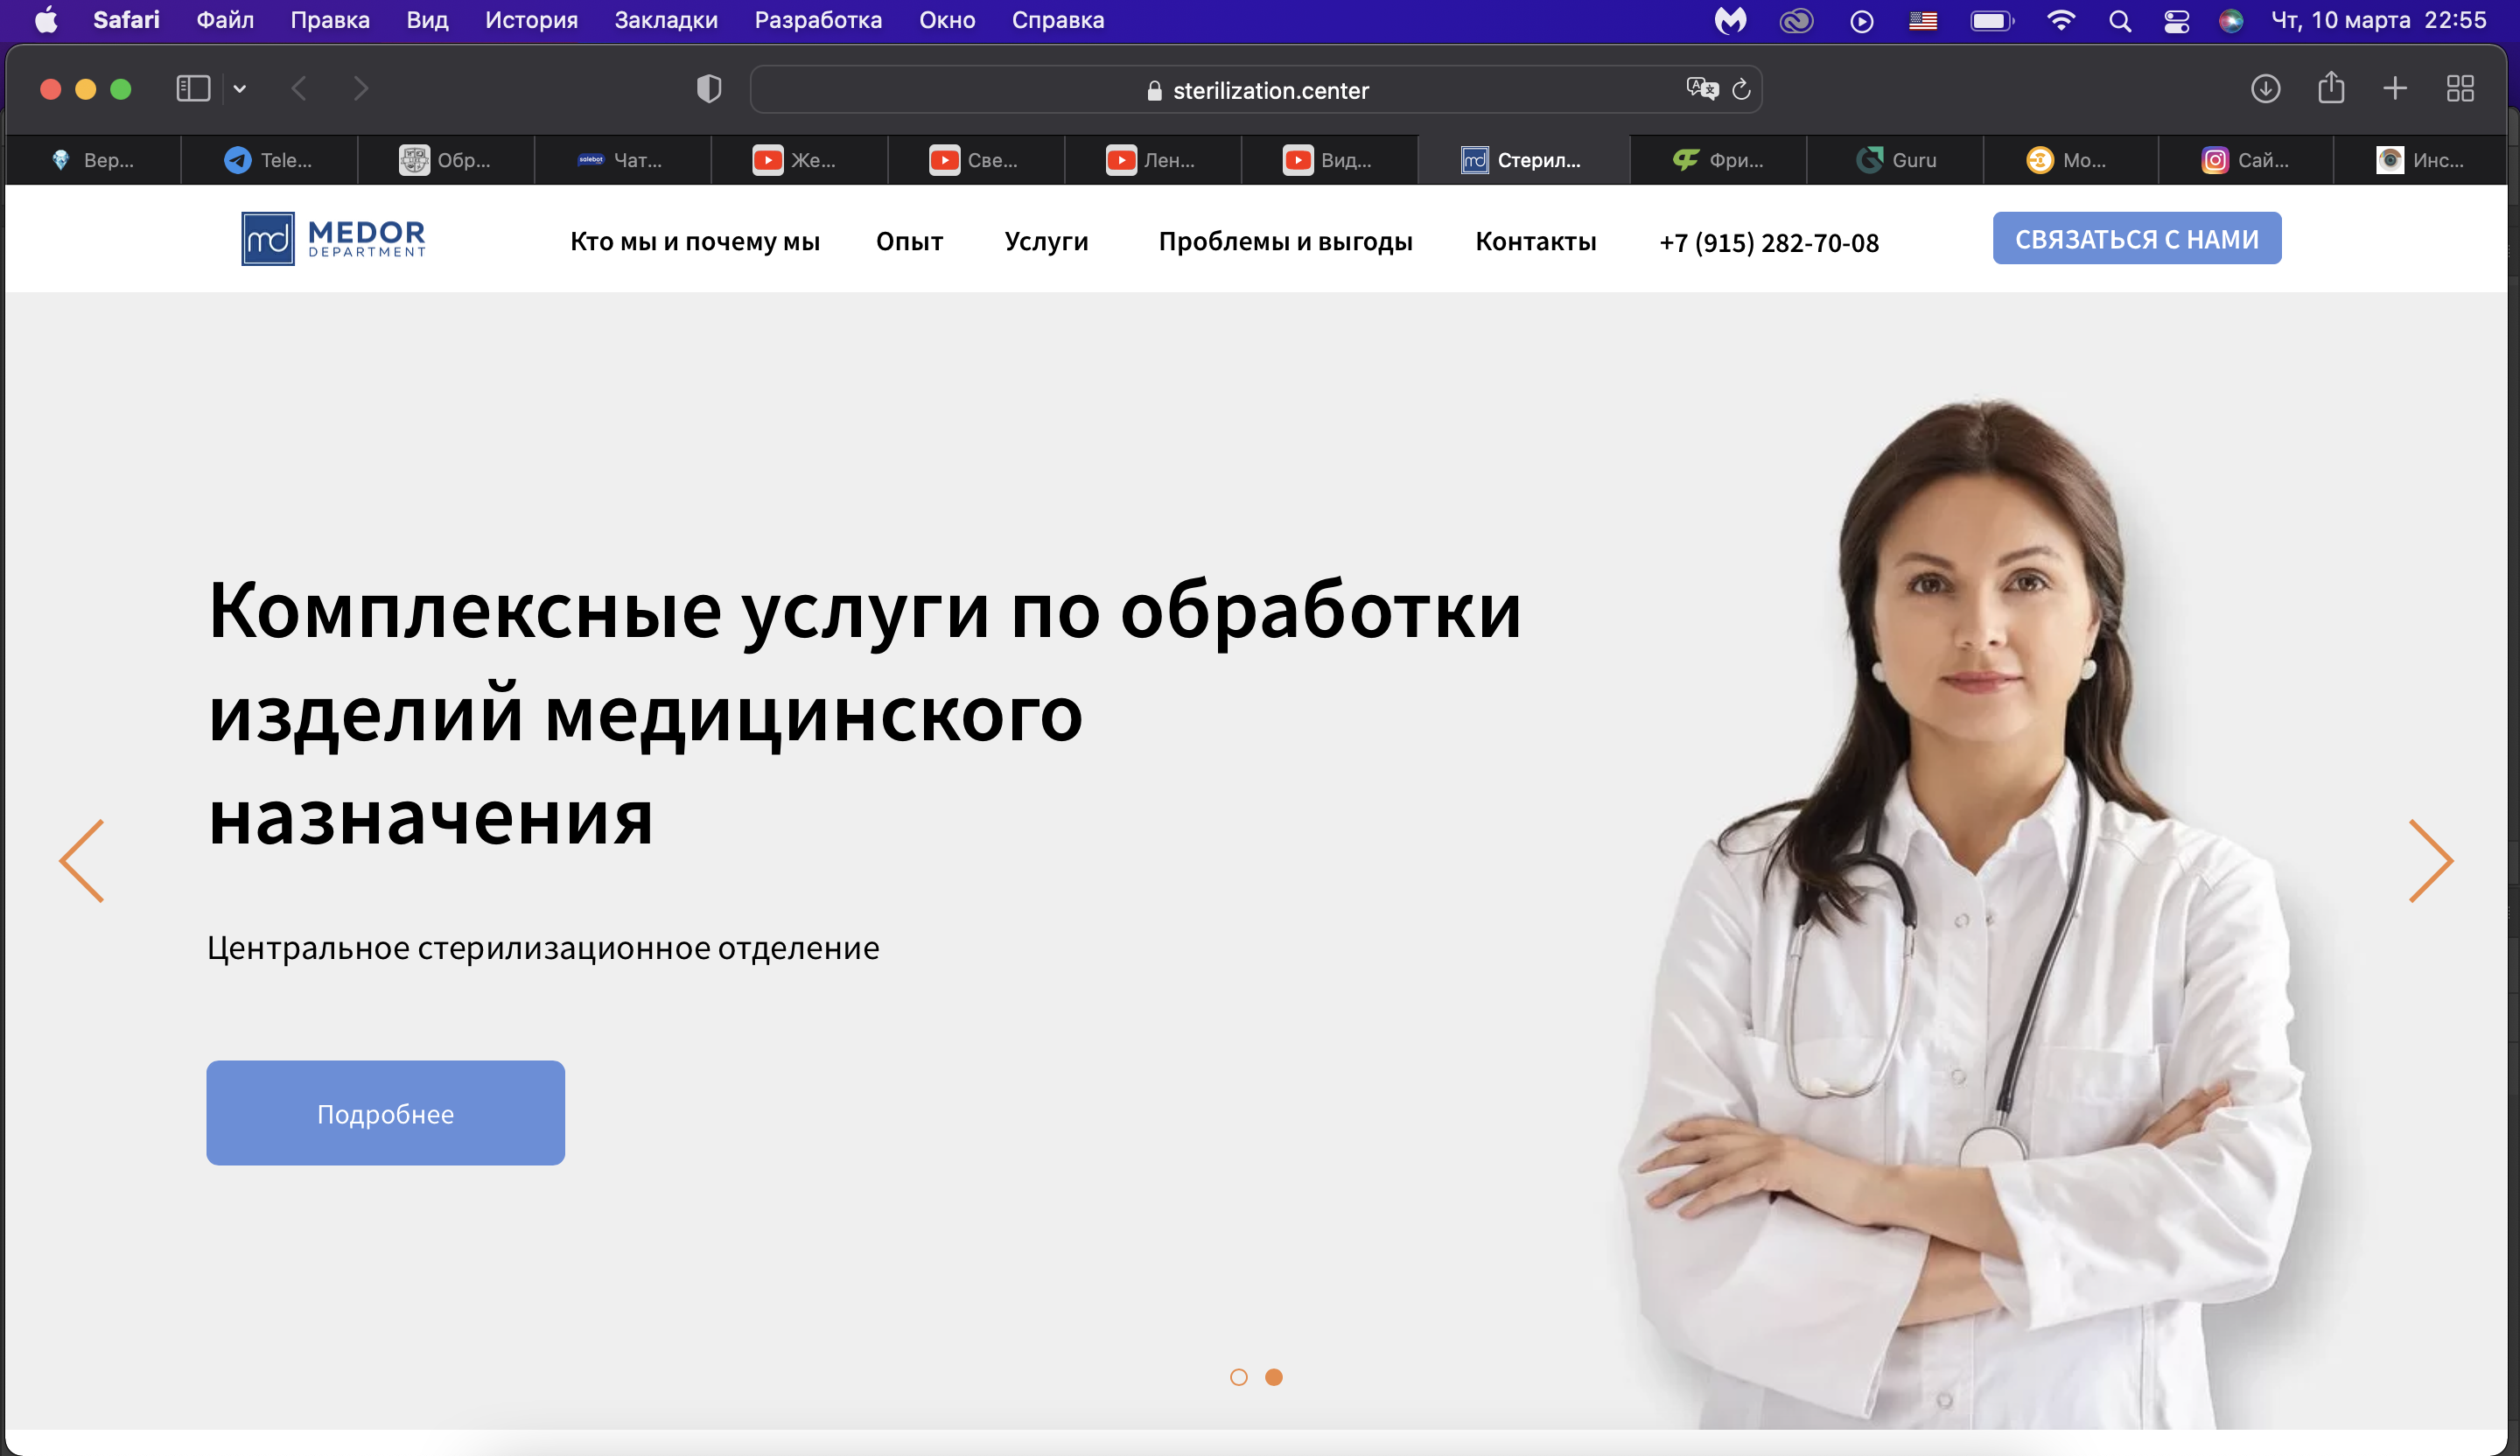The image size is (2520, 1456).
Task: Open Control Center icon
Action: pyautogui.click(x=2176, y=20)
